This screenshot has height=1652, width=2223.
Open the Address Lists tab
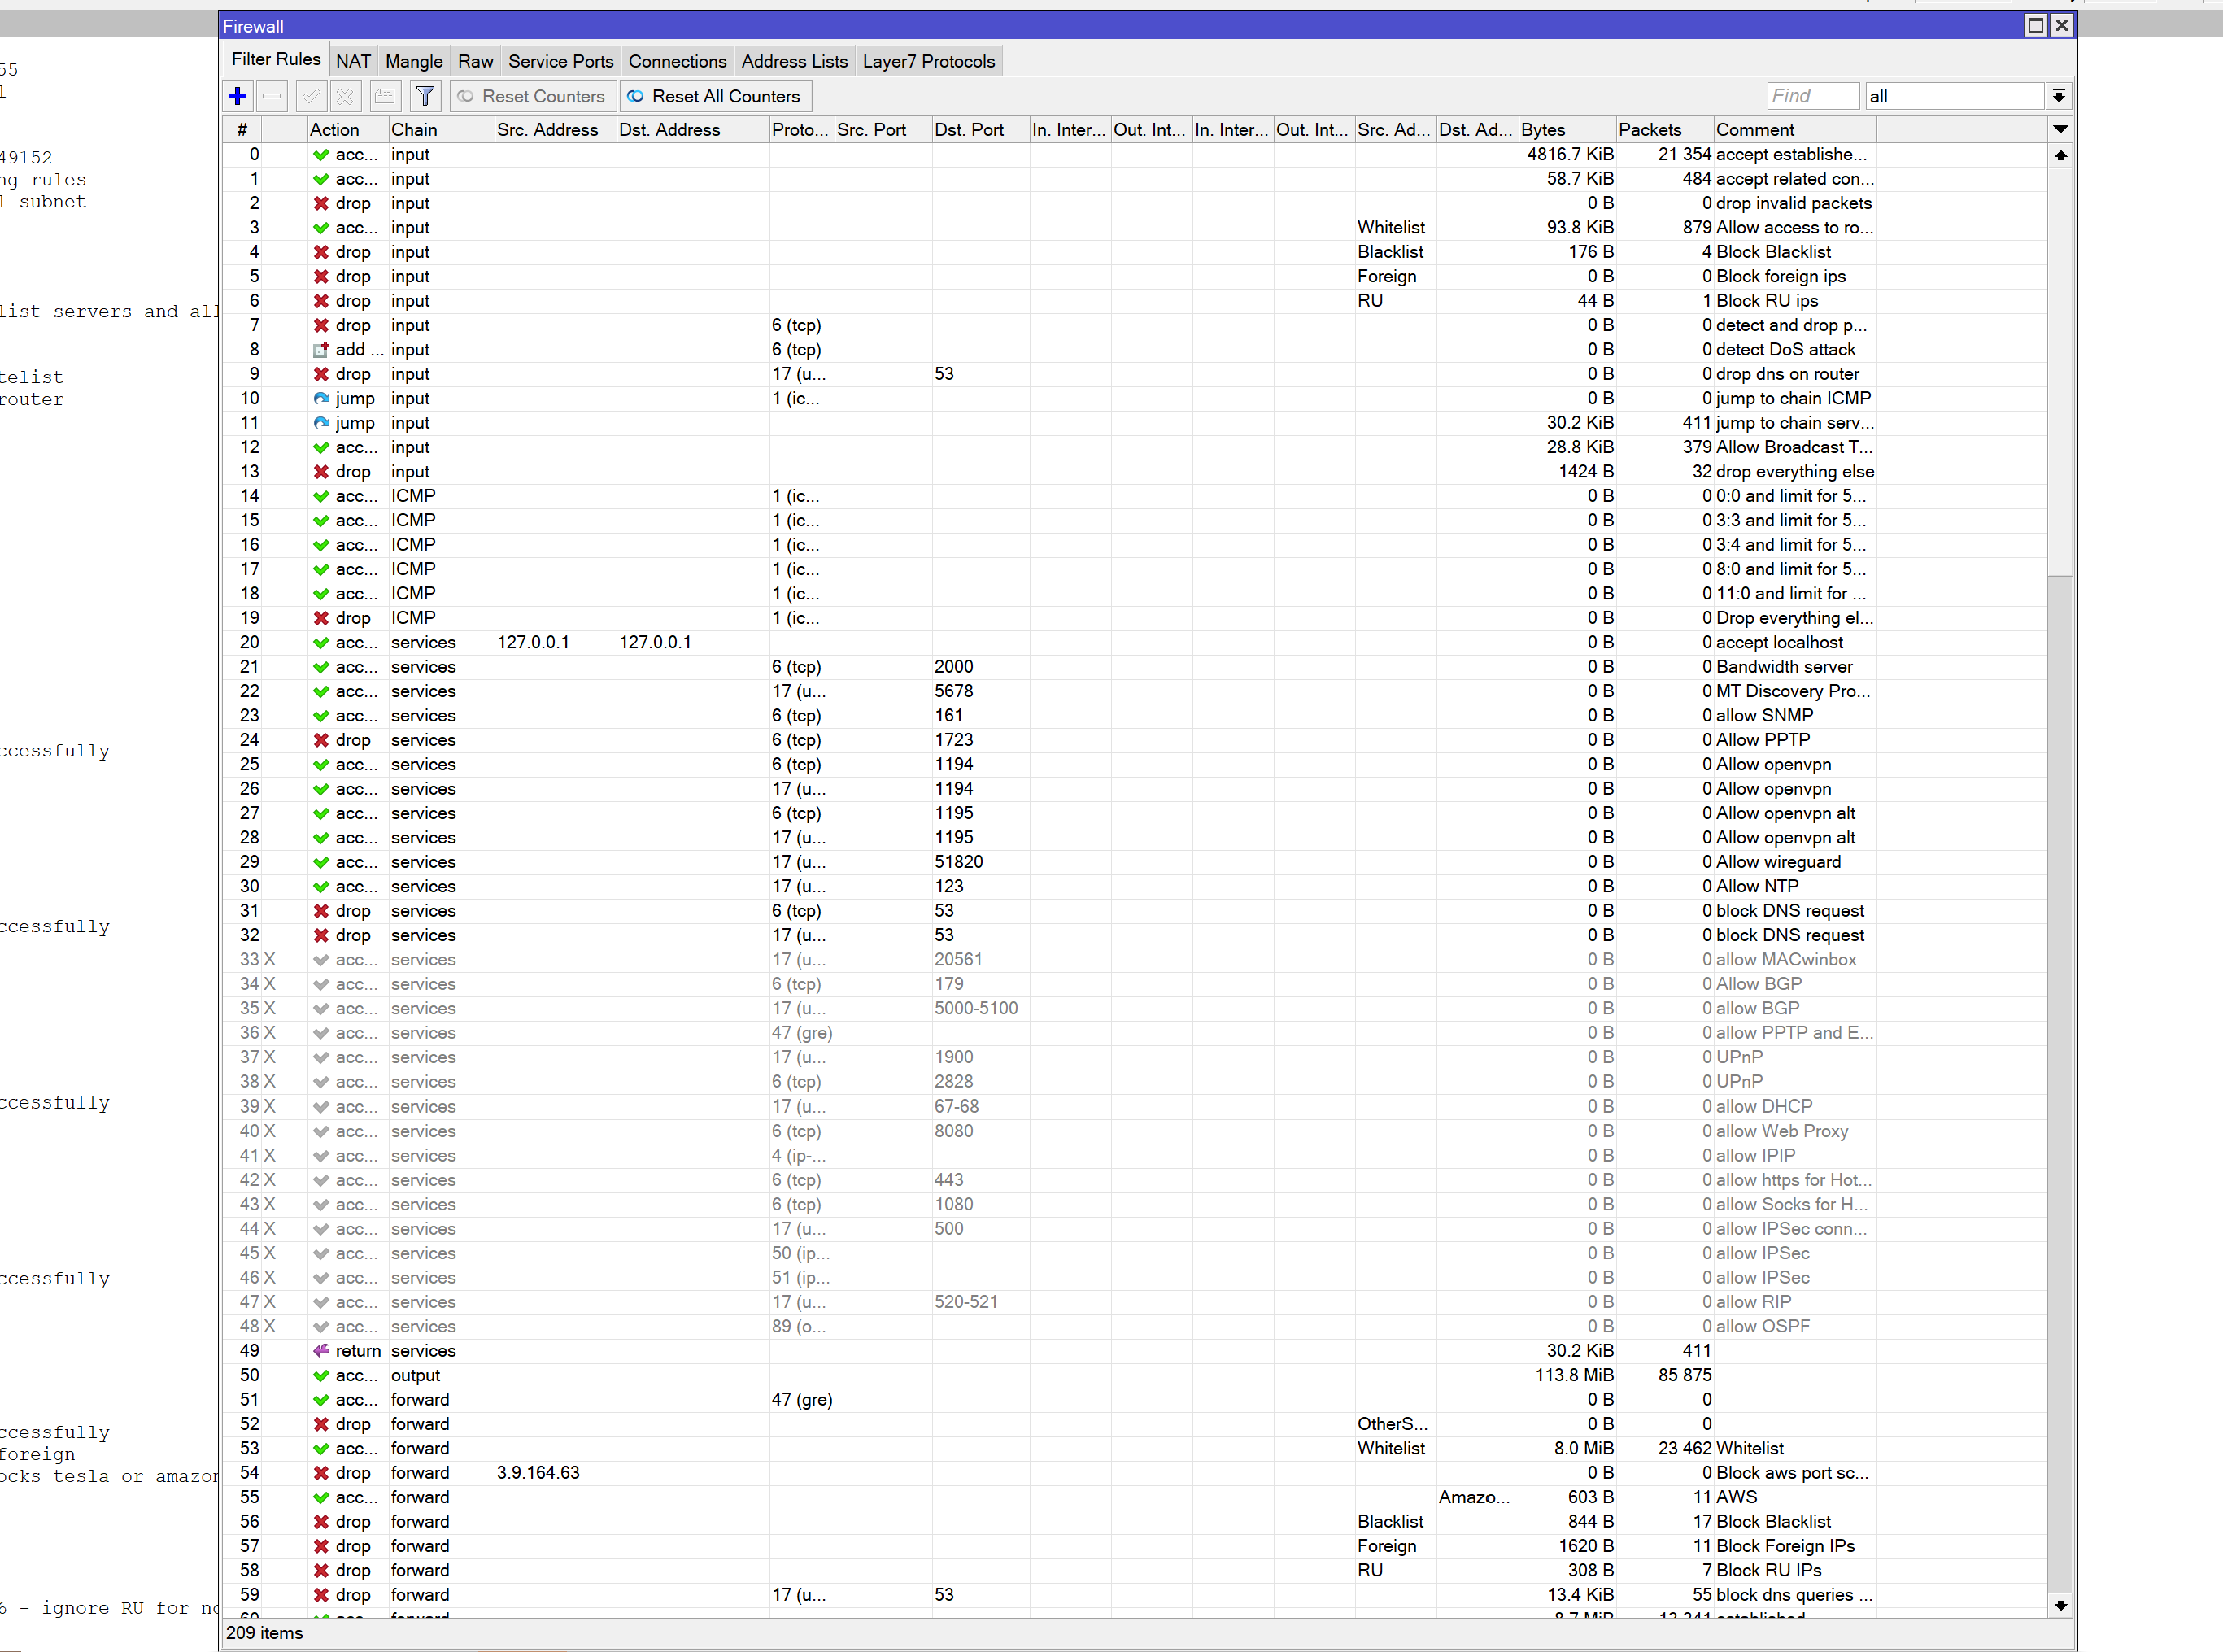coord(794,61)
